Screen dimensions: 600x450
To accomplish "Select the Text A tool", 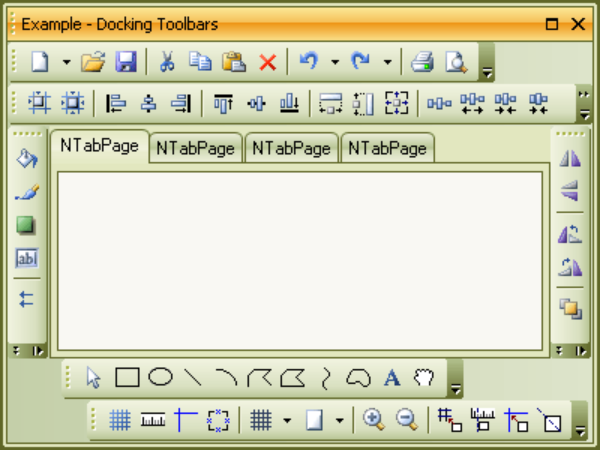I will tap(392, 378).
